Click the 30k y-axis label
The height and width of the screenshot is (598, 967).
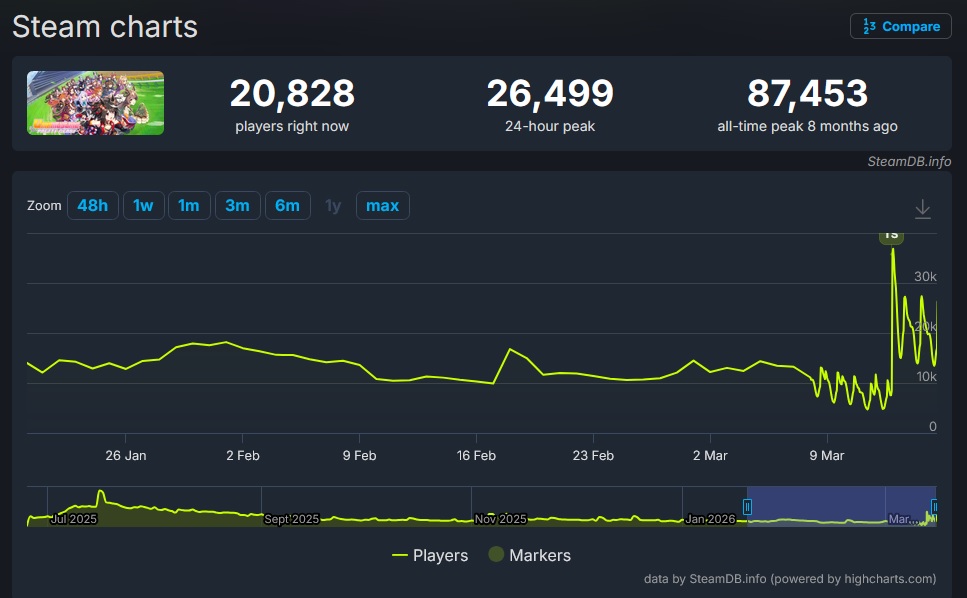point(925,277)
